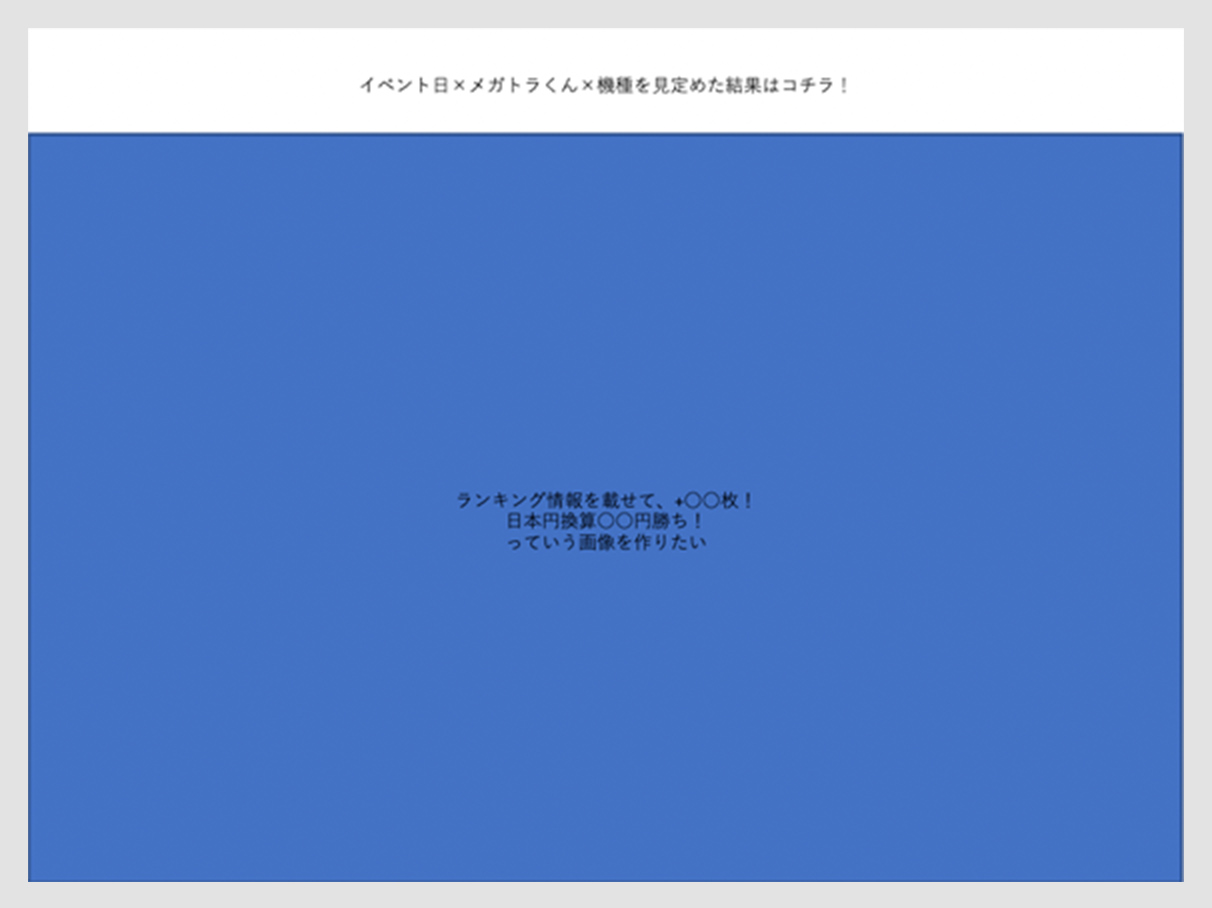The height and width of the screenshot is (908, 1212).
Task: Click the gray margin outside the slide
Action: tap(12, 450)
